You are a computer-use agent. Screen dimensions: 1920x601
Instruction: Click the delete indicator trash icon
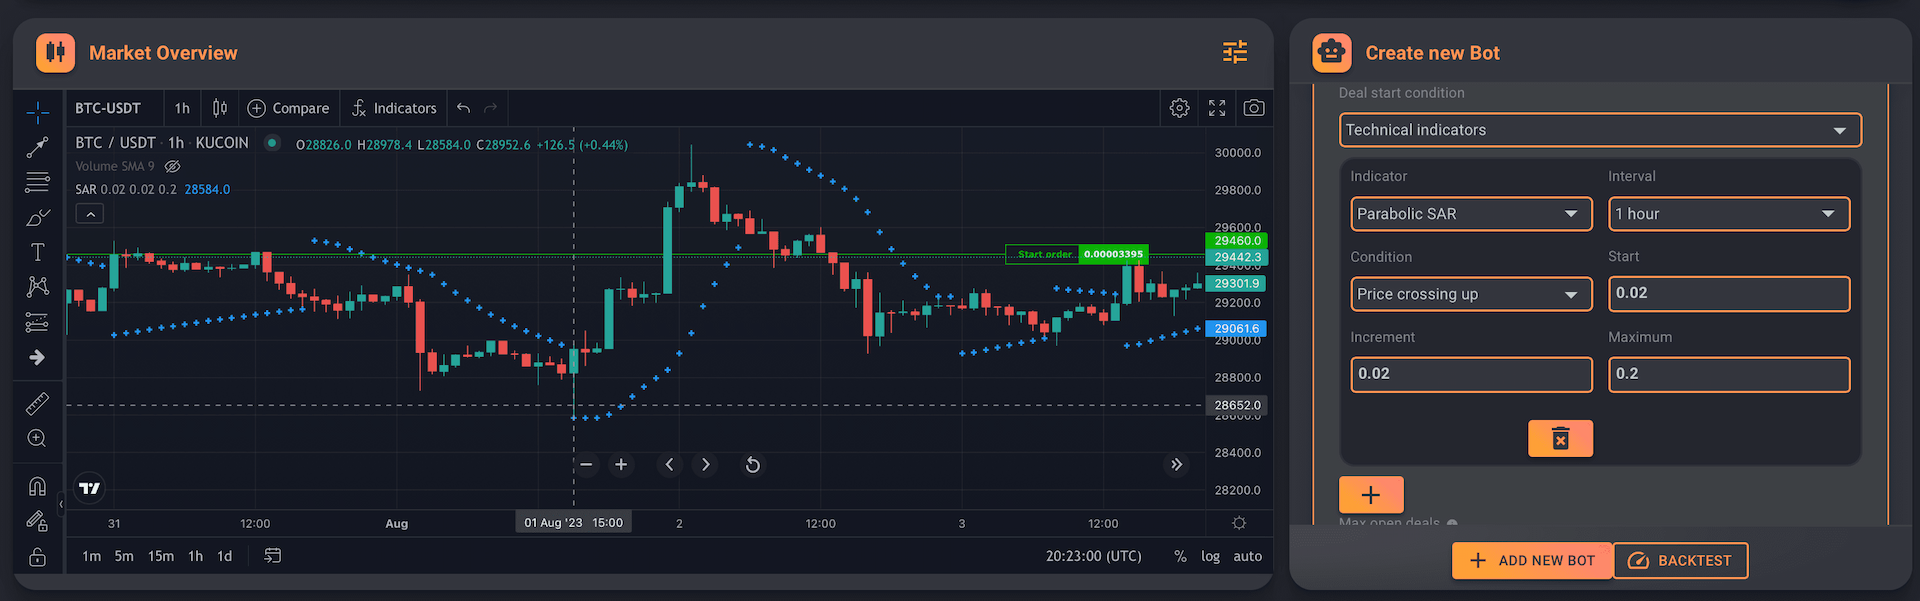1559,438
